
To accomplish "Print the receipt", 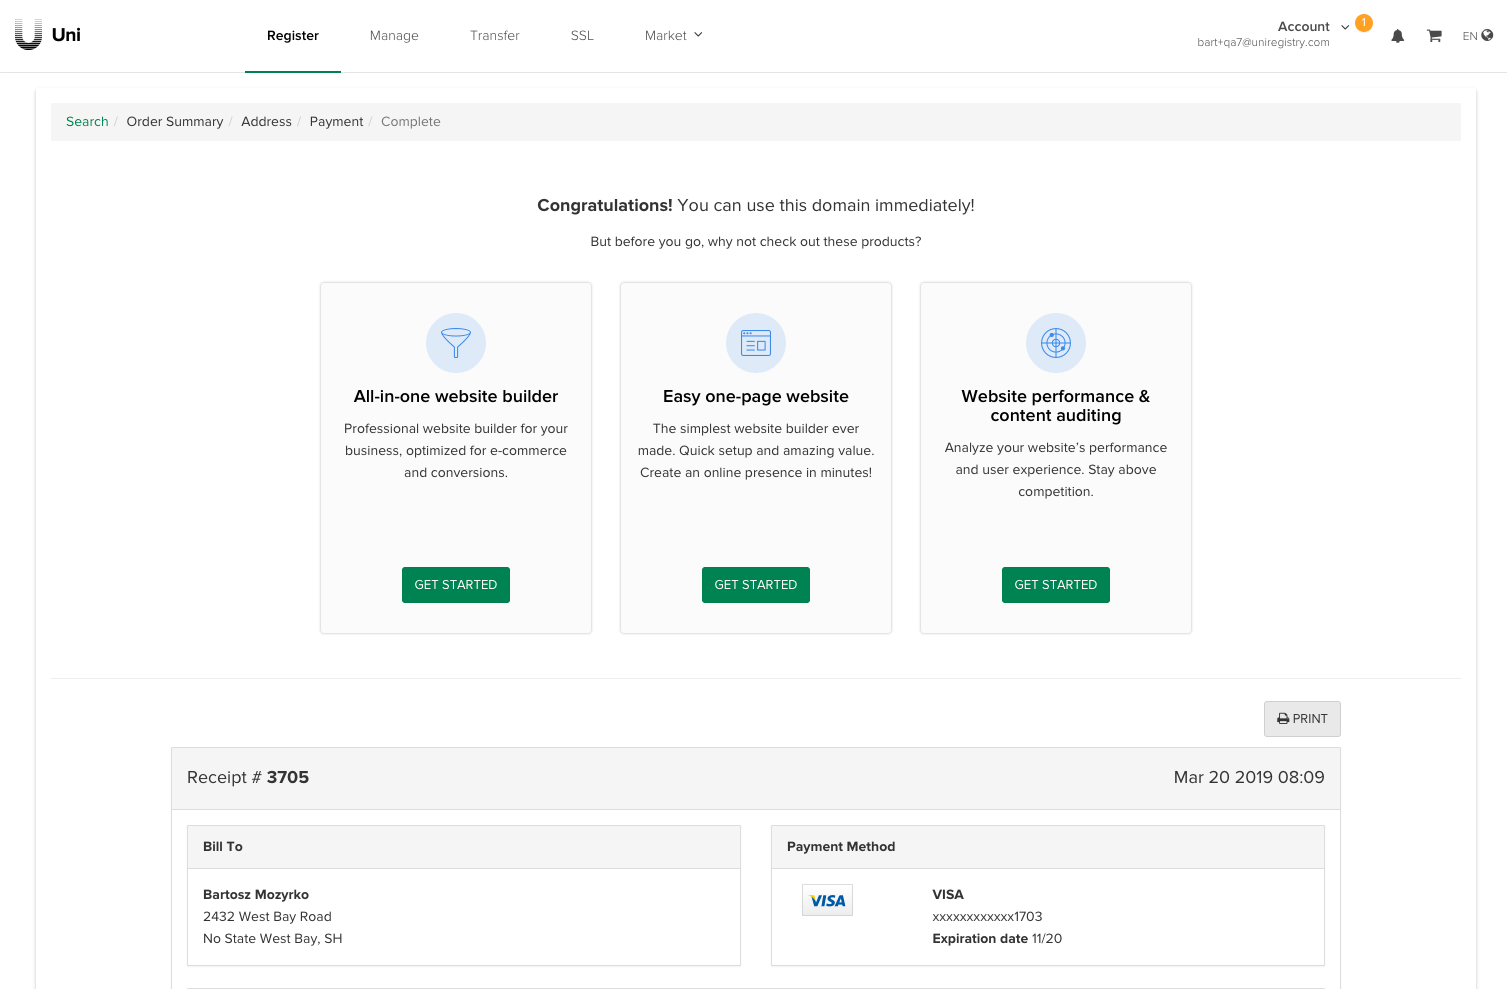I will (1302, 719).
